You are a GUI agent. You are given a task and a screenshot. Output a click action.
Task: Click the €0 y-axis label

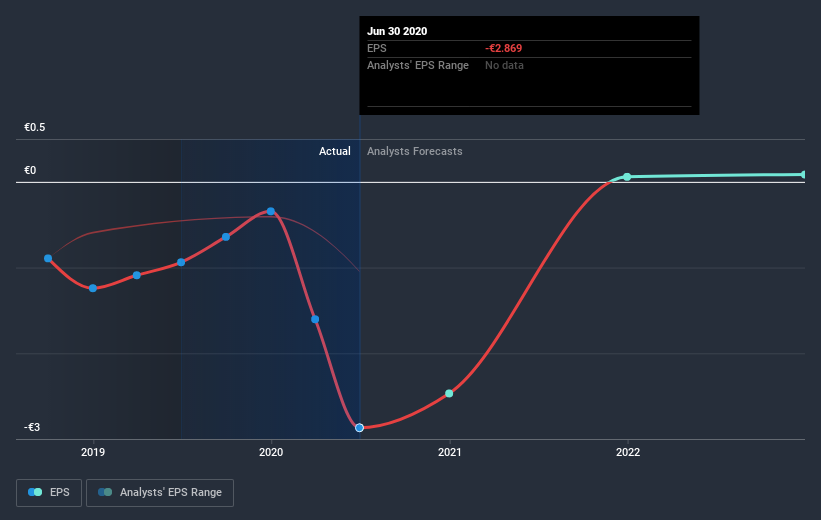[x=30, y=170]
